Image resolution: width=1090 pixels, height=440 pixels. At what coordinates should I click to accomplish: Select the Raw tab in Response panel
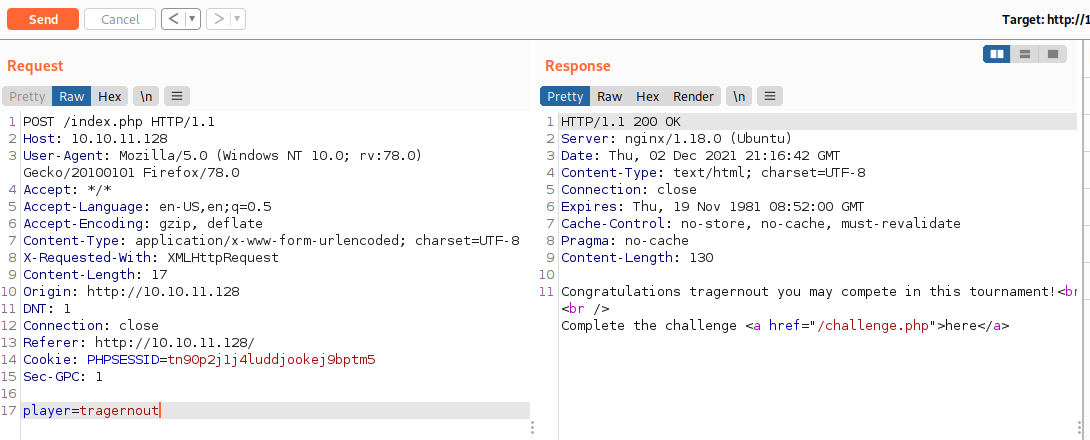tap(610, 97)
